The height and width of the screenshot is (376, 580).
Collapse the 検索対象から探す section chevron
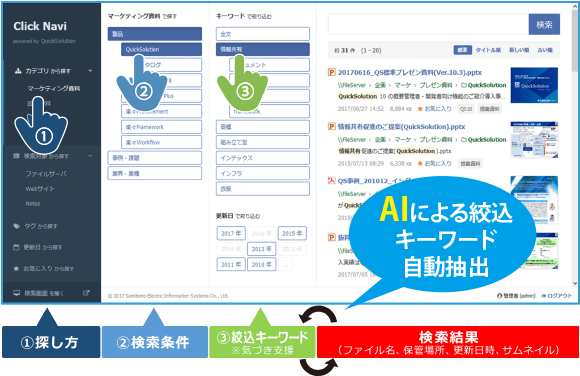coord(90,156)
